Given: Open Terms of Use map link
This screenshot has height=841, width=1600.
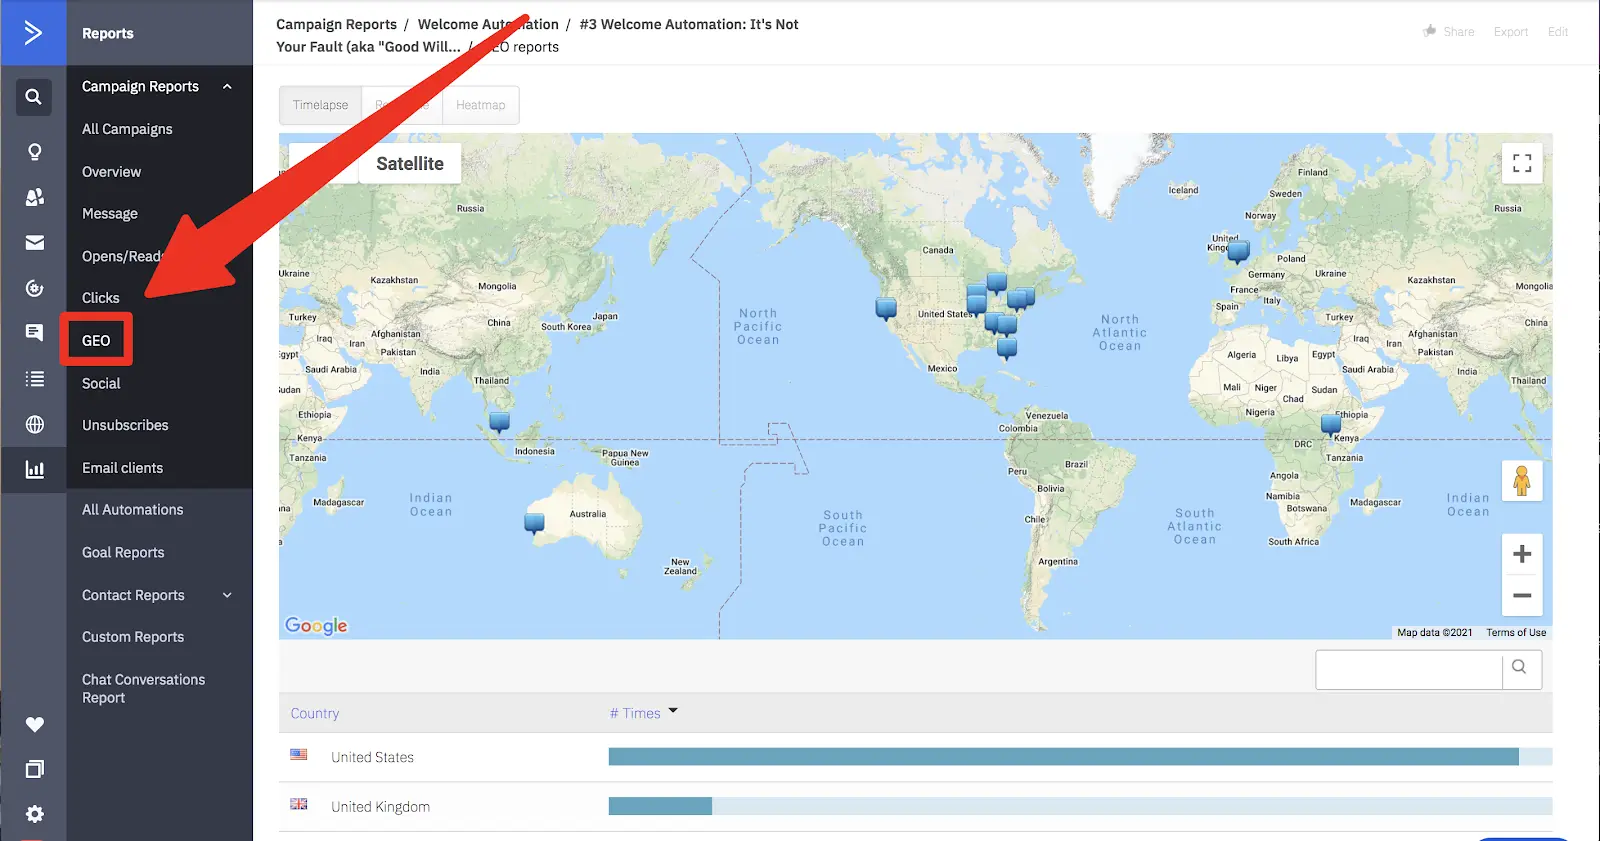Looking at the screenshot, I should [1516, 633].
